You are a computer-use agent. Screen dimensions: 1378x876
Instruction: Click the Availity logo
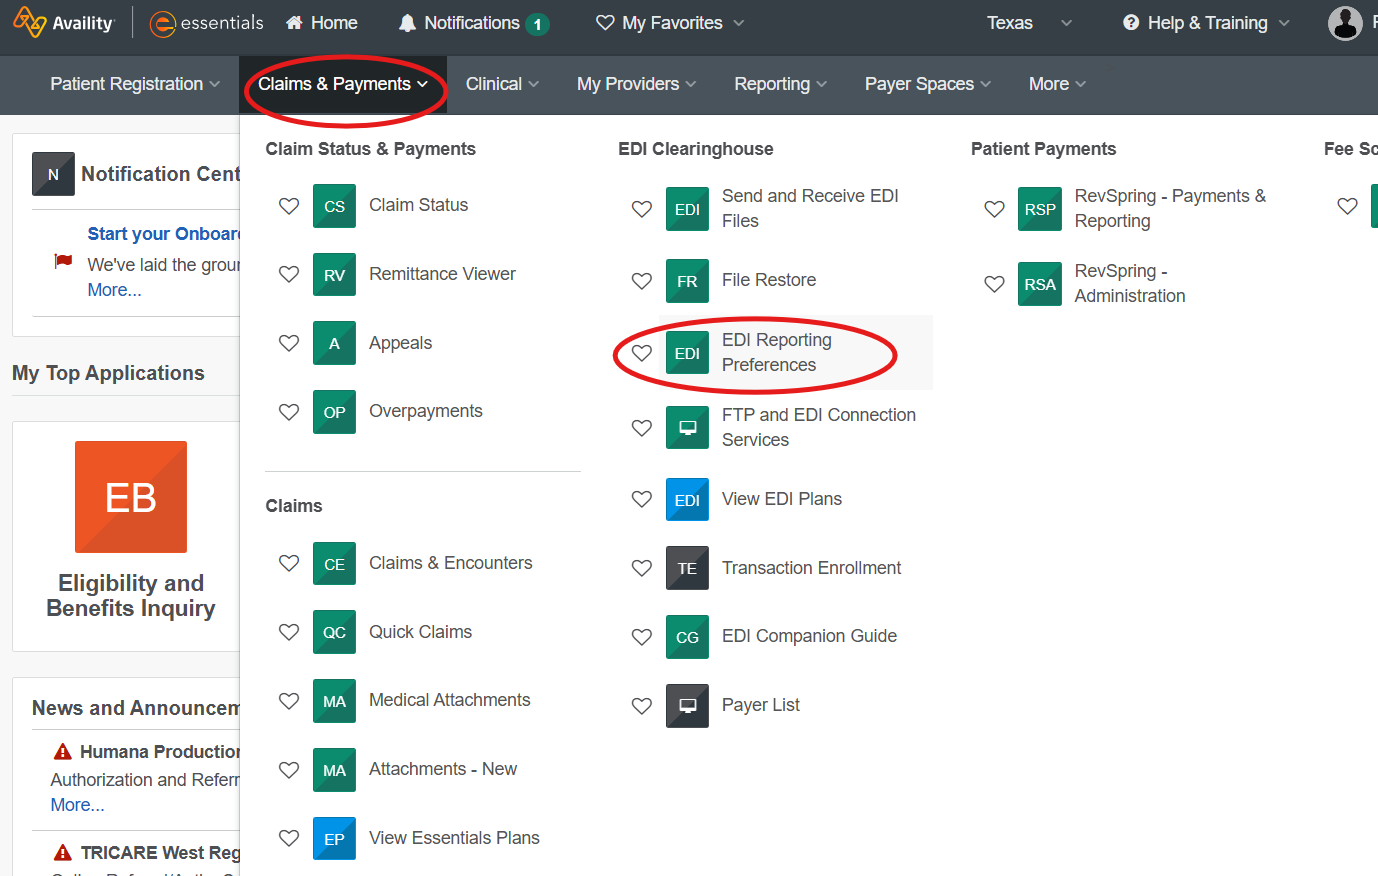(x=65, y=22)
